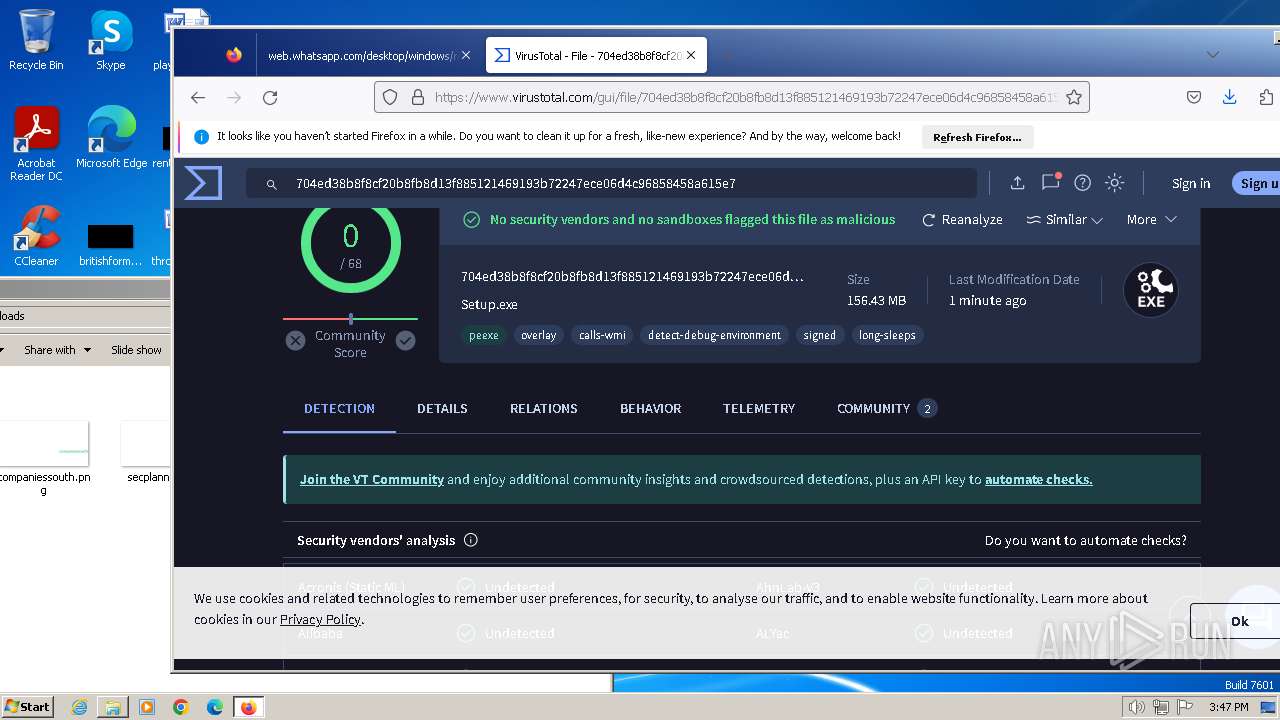Open Internet Explorer taskbar icon
The width and height of the screenshot is (1280, 720).
click(x=80, y=707)
